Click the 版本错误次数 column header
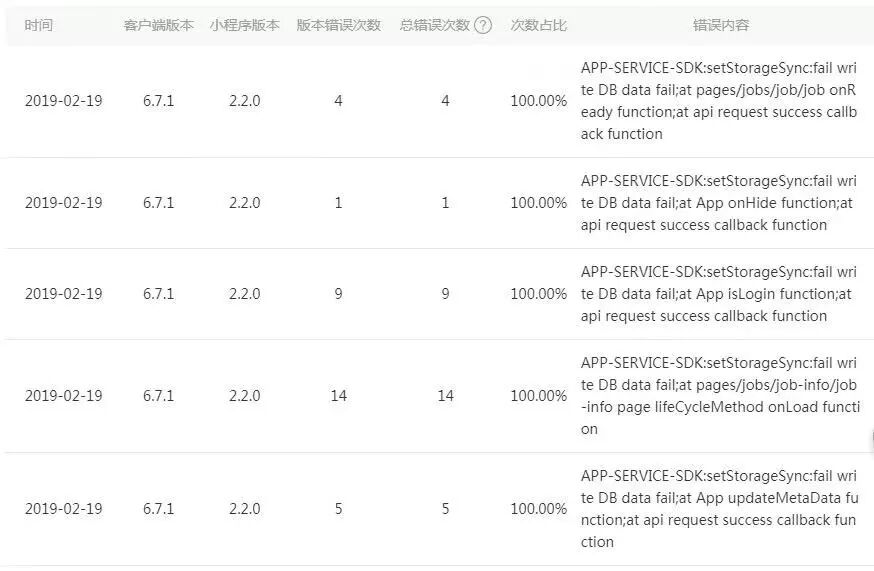The image size is (874, 571). click(x=338, y=25)
